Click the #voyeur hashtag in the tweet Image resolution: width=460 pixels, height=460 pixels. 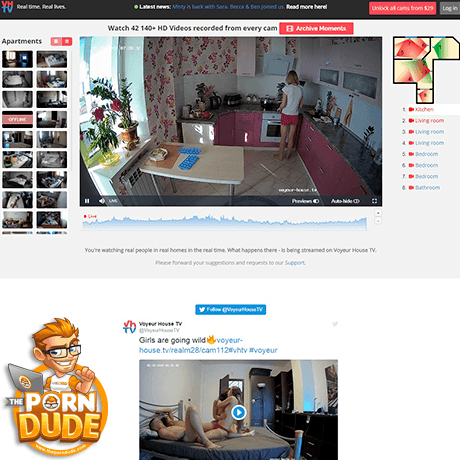coord(263,350)
